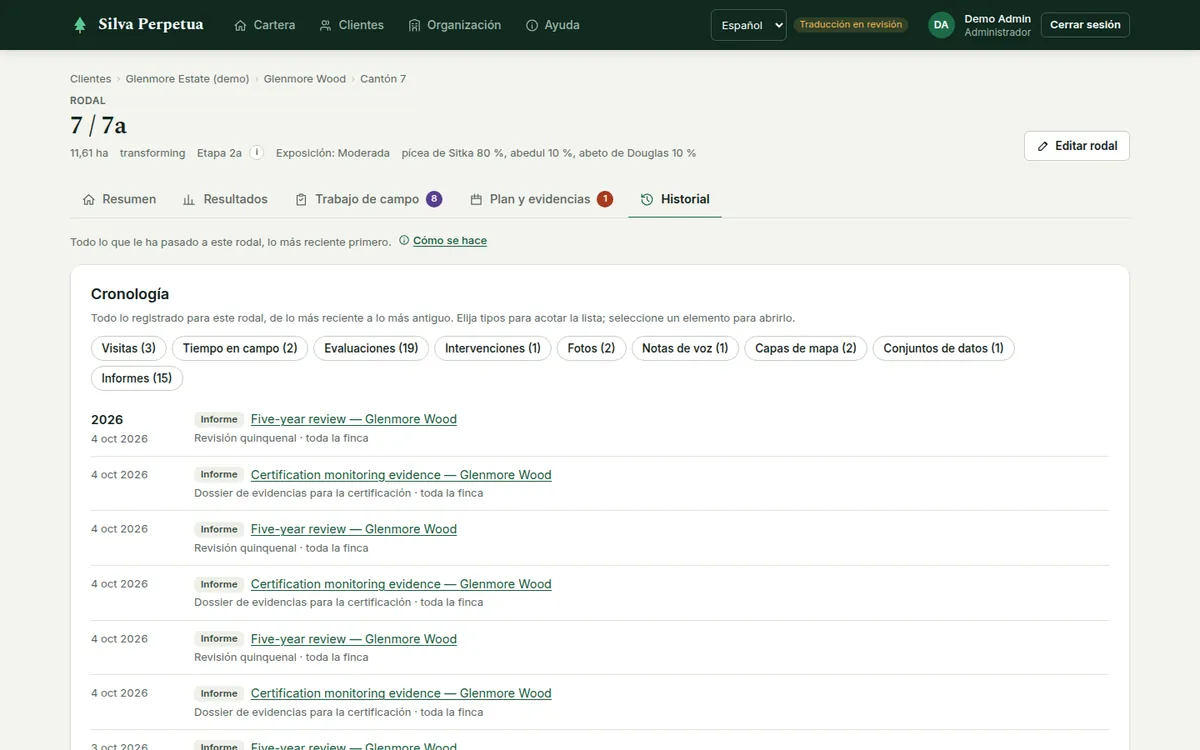The height and width of the screenshot is (750, 1200).
Task: Click the 7 / 7a rodal title
Action: (x=98, y=126)
